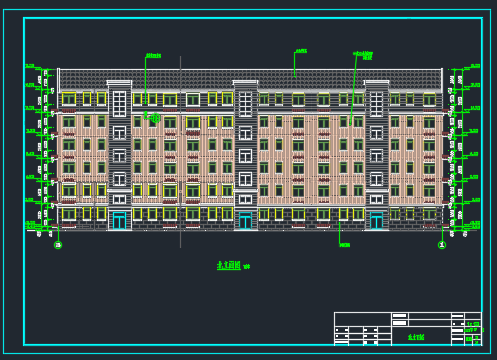Screen dimensions: 497x360
Task: Select the cyan entrance door of the right stair tower
Action: coord(376,221)
